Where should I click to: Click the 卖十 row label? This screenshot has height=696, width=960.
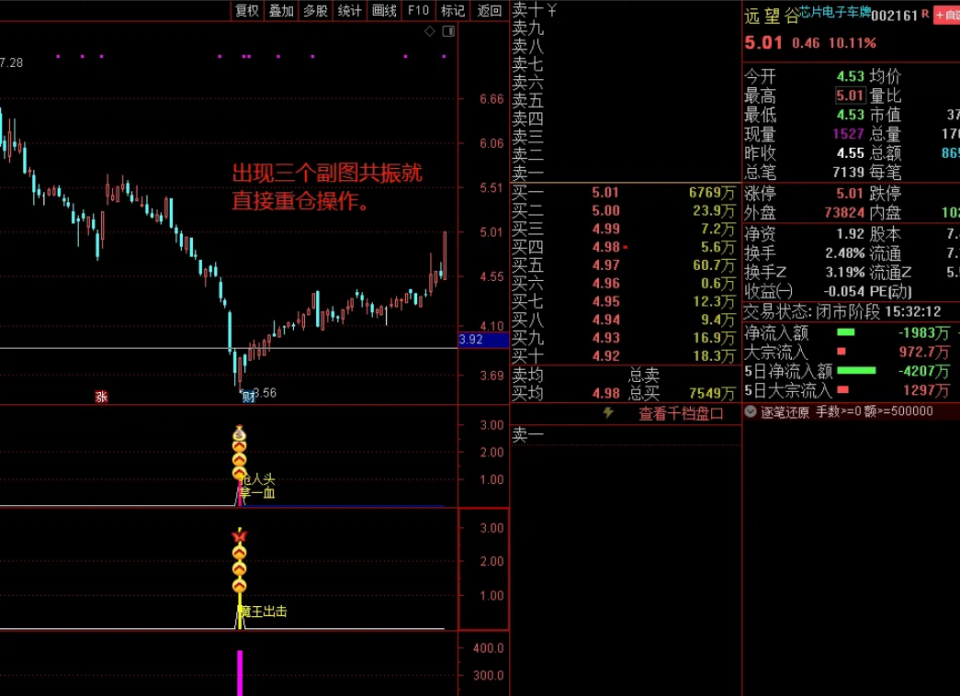(528, 10)
